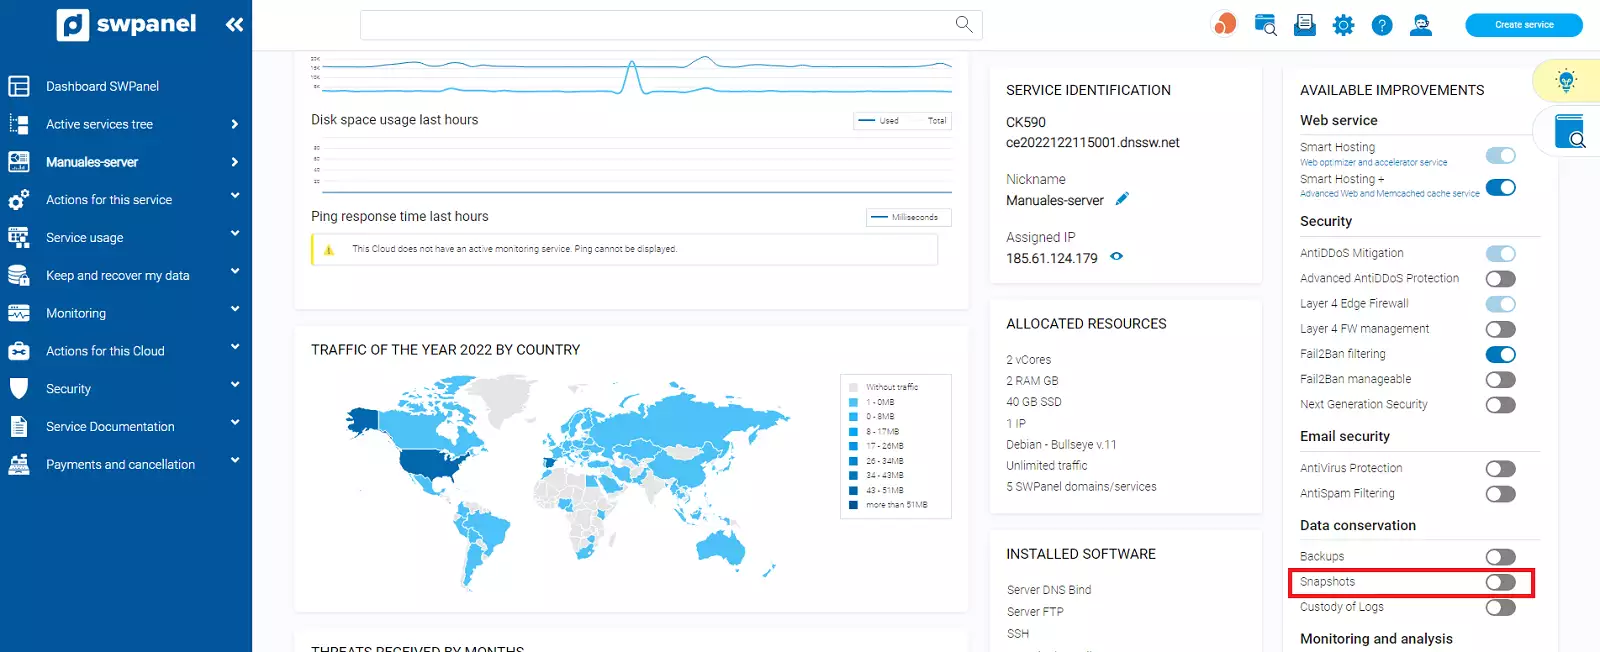The image size is (1600, 652).
Task: Click the Create service button
Action: 1523,25
